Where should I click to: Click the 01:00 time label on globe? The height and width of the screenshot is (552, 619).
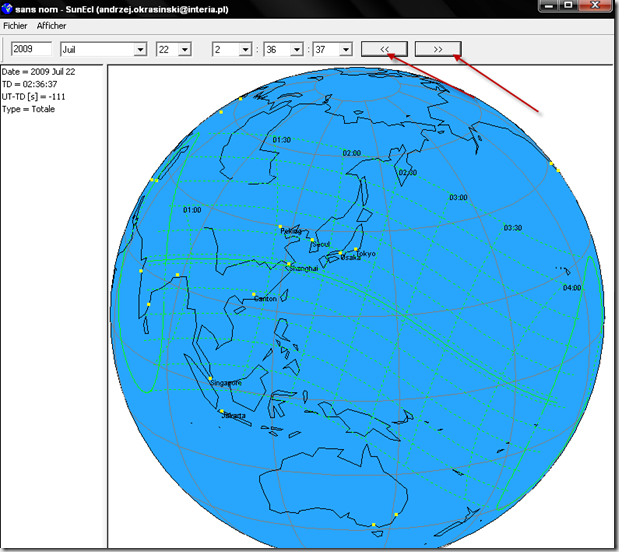point(192,210)
